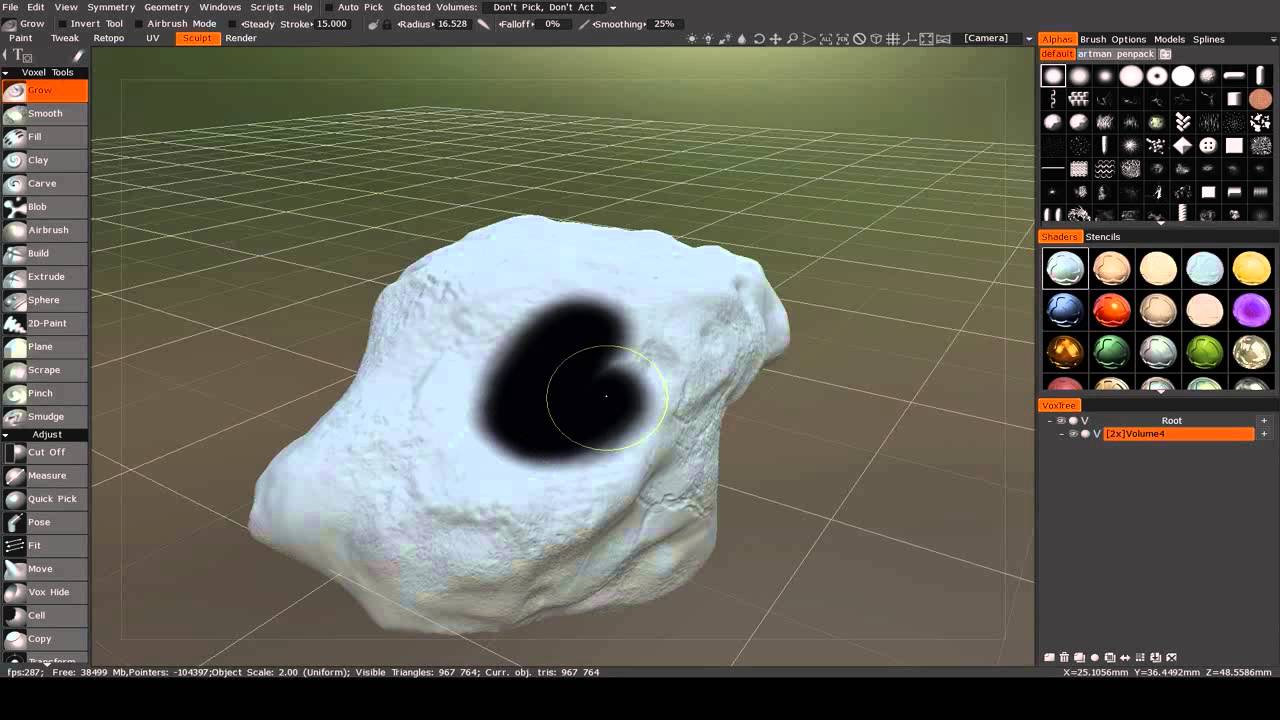1280x720 pixels.
Task: Toggle visibility eye of Root volume
Action: pos(1061,421)
